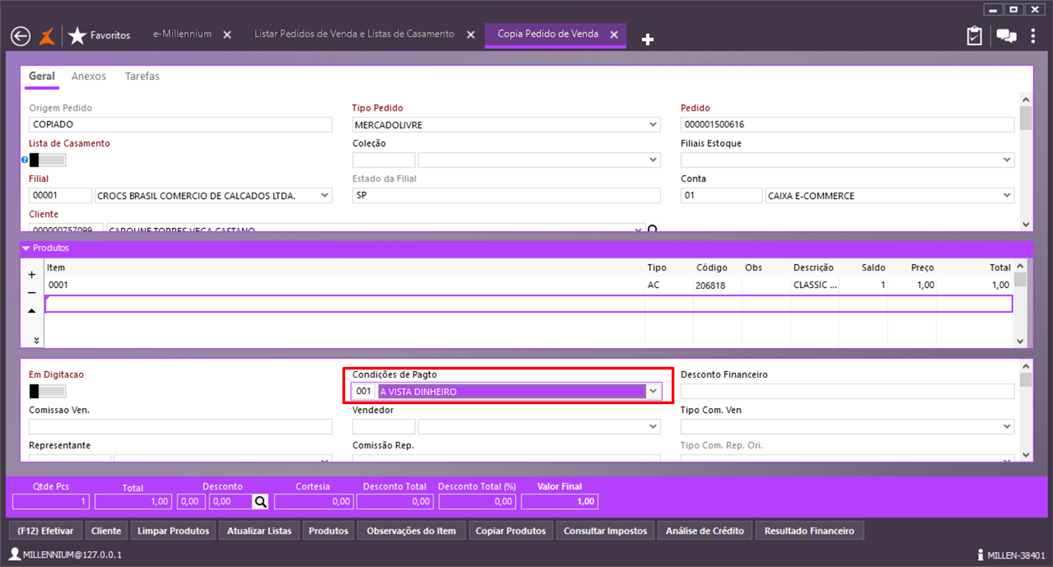Click the Desconto Financeiro field
The height and width of the screenshot is (567, 1053).
pos(847,391)
